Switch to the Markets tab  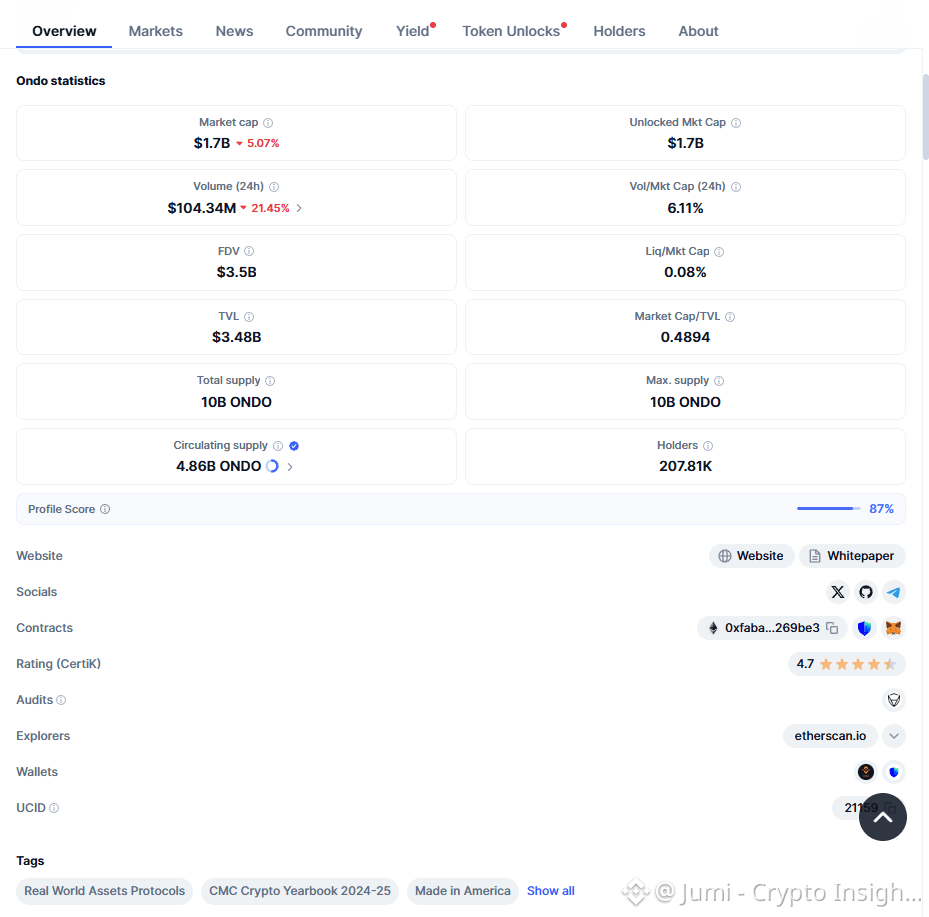(x=156, y=31)
